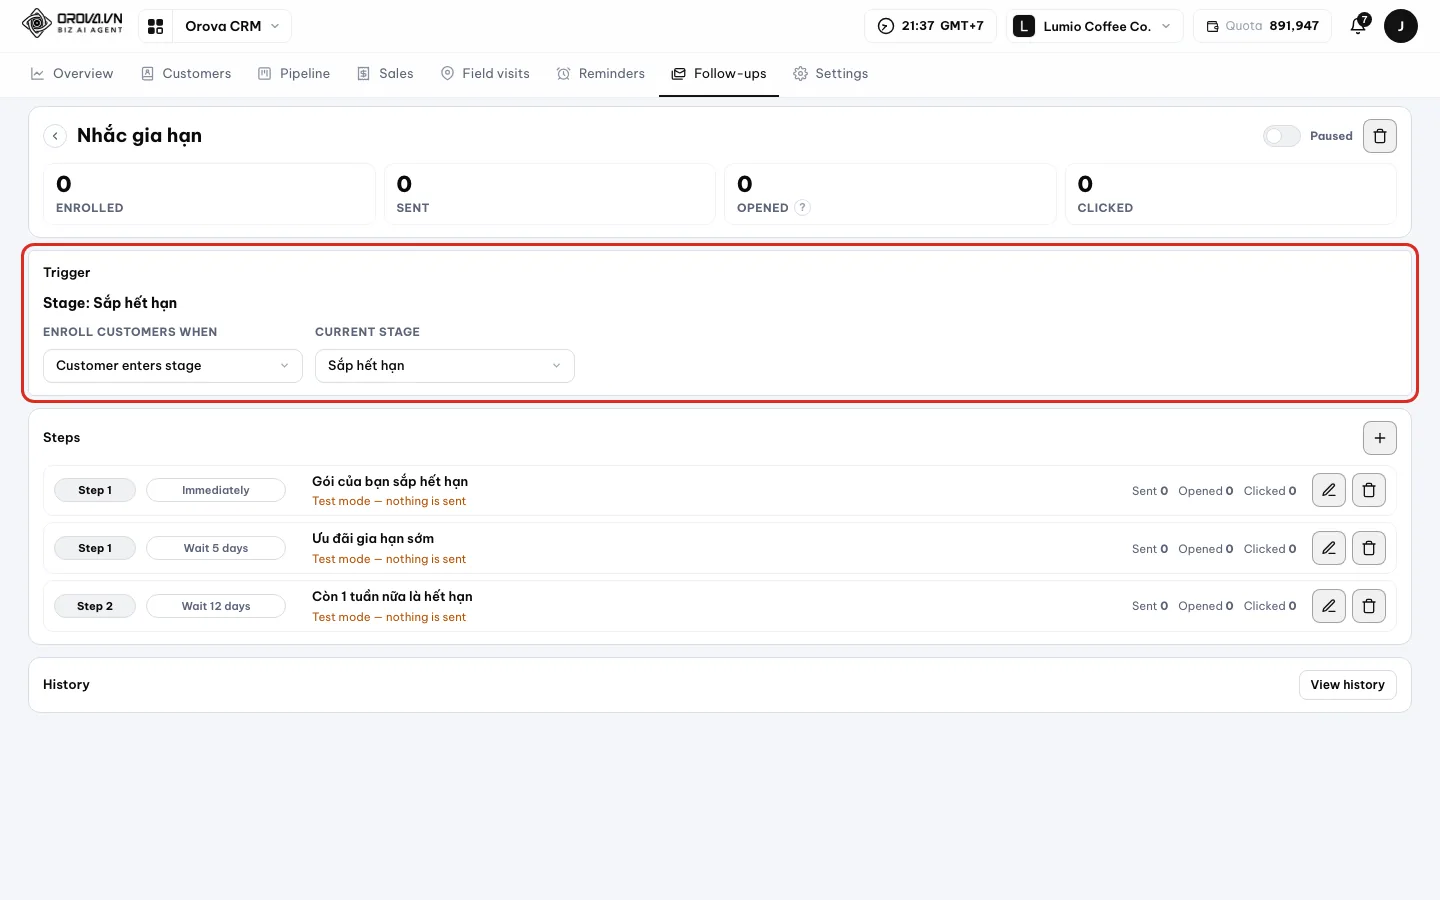Switch to the Sales tab
This screenshot has height=900, width=1440.
385,74
